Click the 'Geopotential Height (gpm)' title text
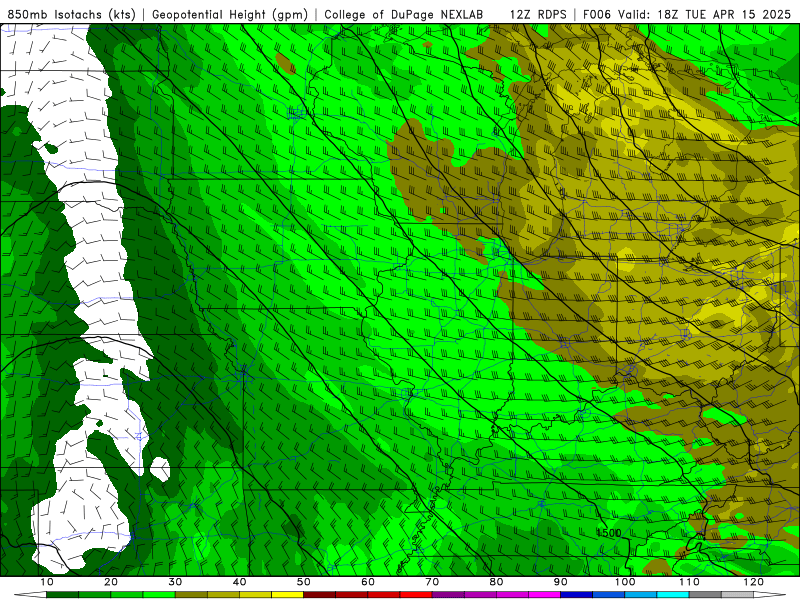 [230, 15]
